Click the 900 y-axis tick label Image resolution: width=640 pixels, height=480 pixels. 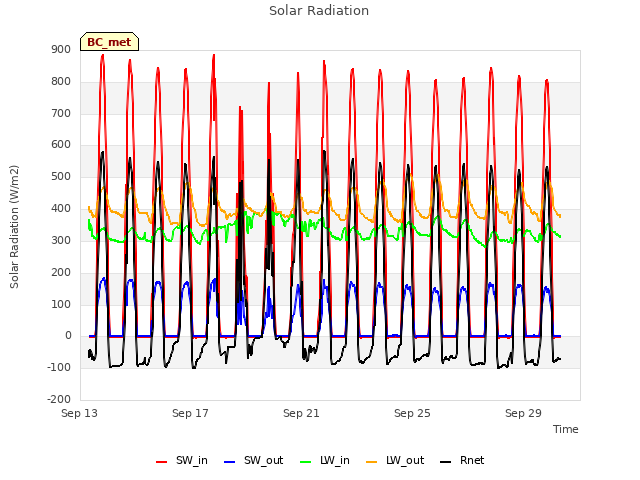[x=61, y=50]
